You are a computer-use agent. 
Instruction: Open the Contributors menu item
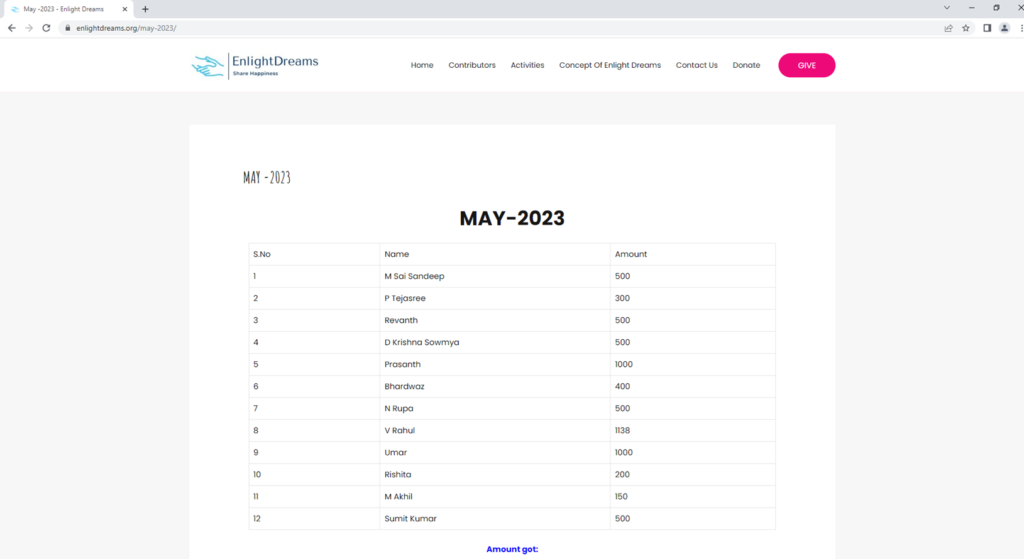click(x=472, y=65)
